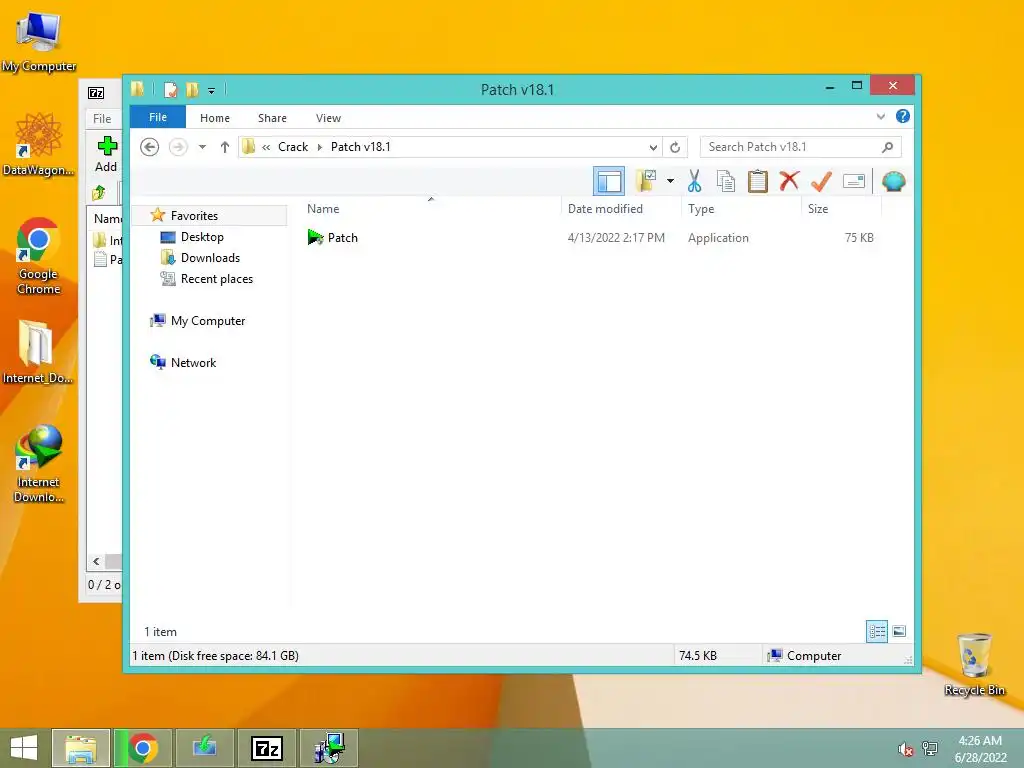The image size is (1024, 768).
Task: Select Network in the navigation pane
Action: point(193,362)
